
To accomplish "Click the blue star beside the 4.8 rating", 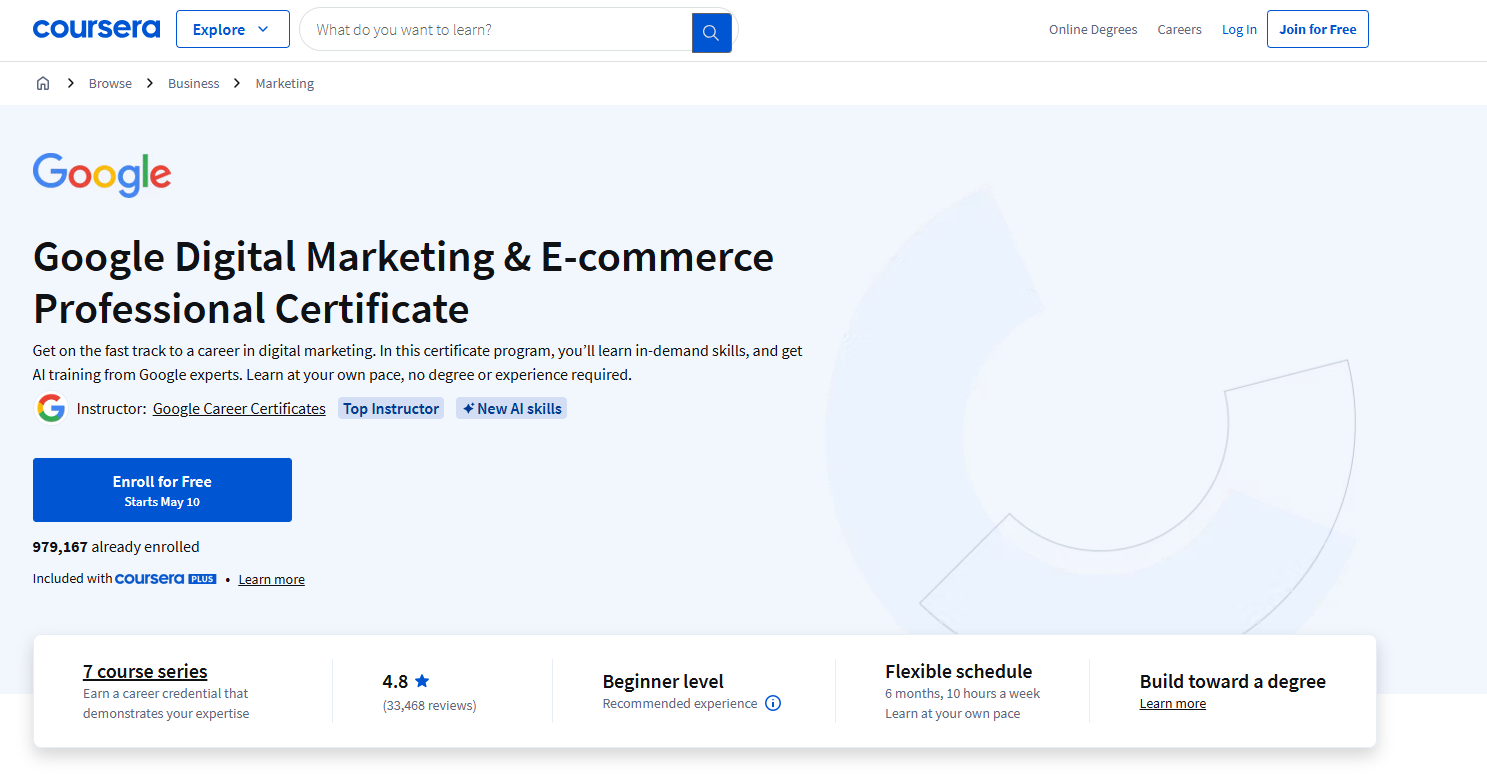I will (x=421, y=680).
